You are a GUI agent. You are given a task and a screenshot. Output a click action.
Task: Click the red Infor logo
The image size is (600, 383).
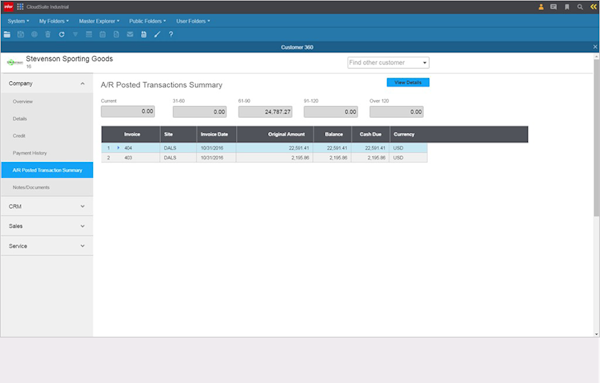pos(8,7)
